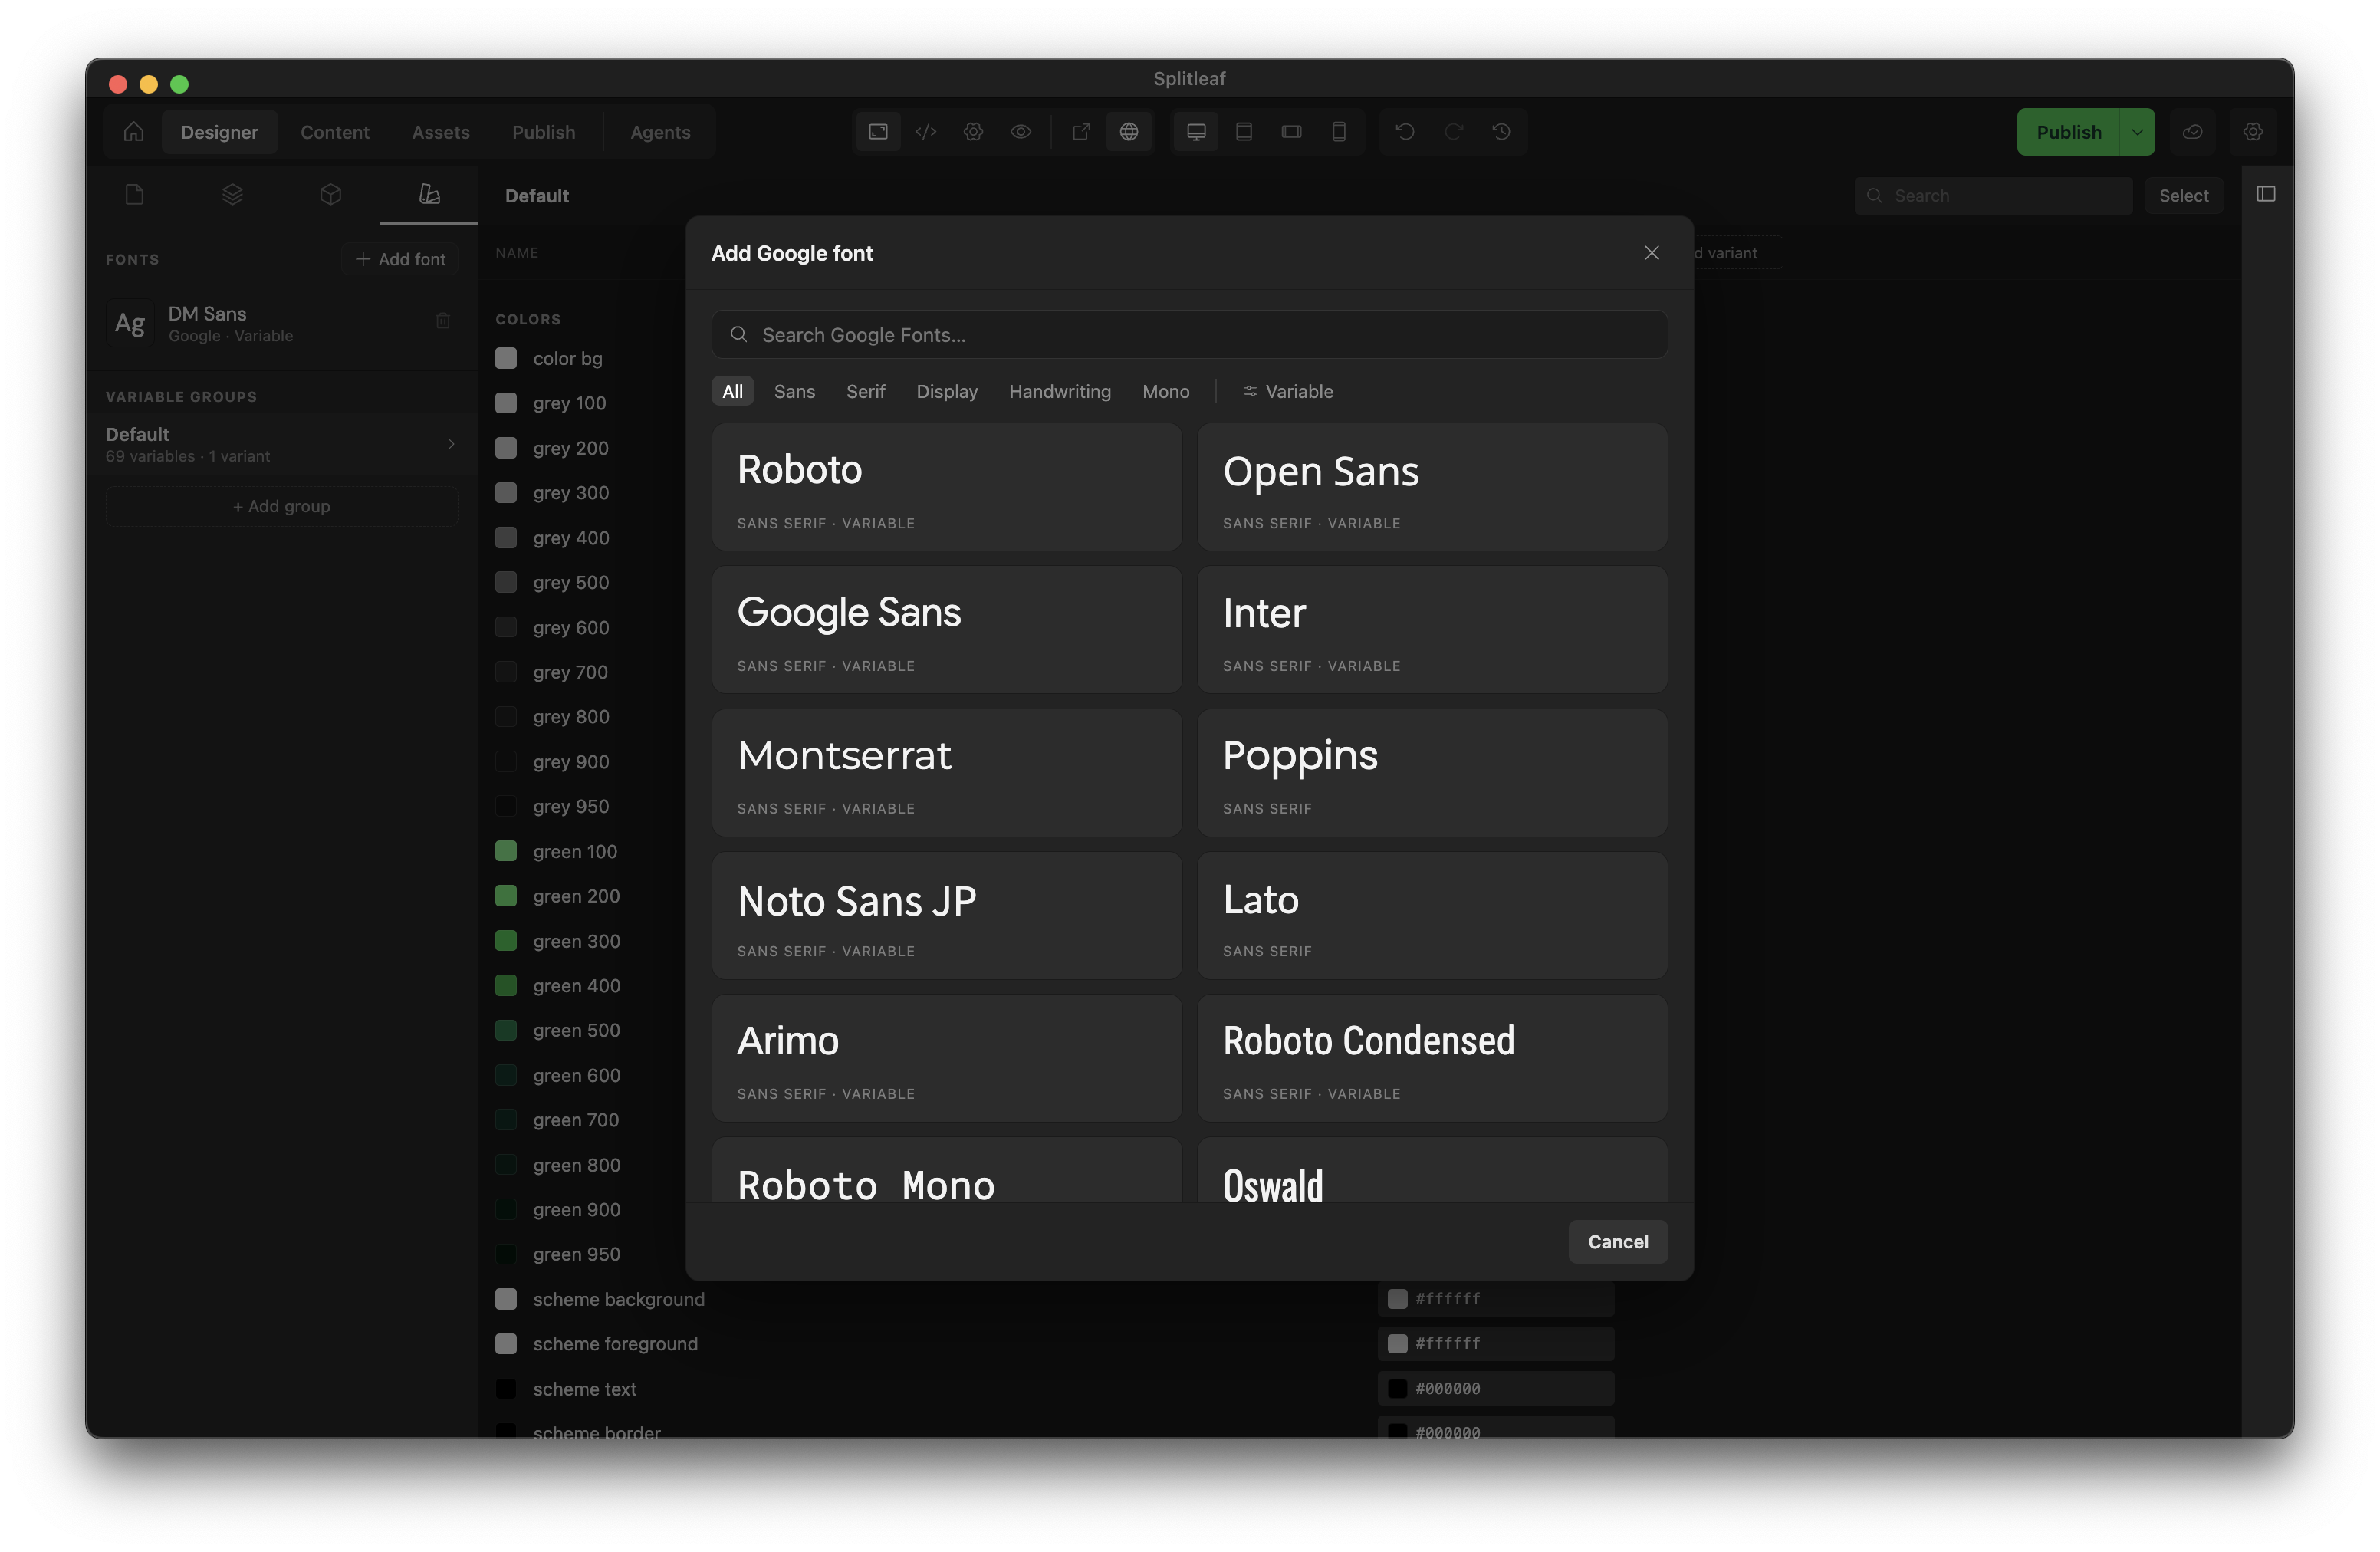Filter fonts by Handwriting

[x=1059, y=391]
